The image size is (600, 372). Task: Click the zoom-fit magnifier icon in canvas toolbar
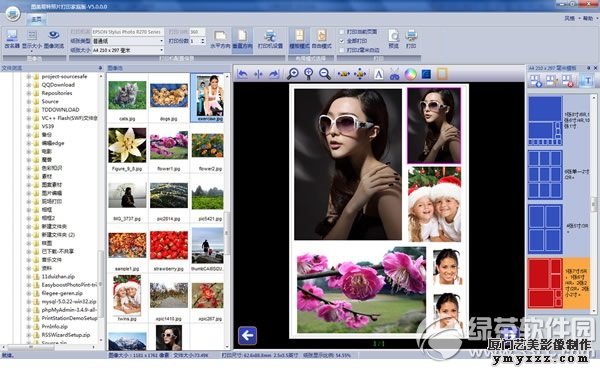tap(308, 74)
